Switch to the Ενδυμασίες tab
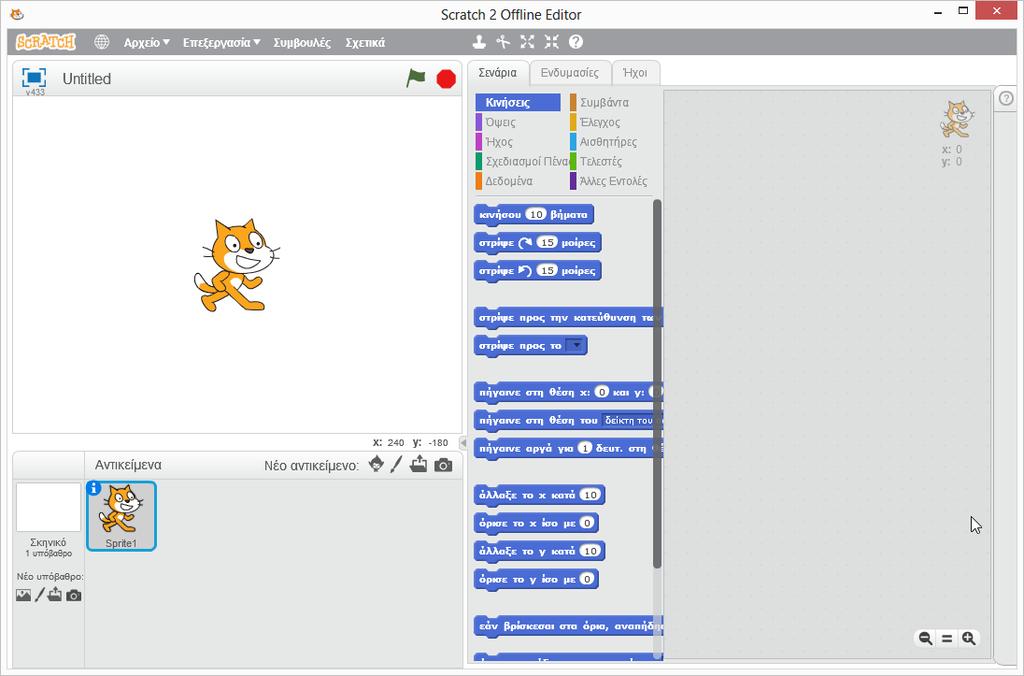The width and height of the screenshot is (1024, 676). [569, 72]
